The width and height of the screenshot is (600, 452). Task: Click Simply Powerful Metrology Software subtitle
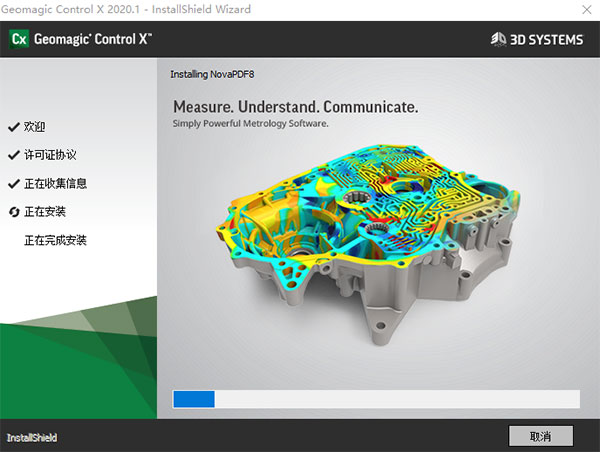[250, 124]
